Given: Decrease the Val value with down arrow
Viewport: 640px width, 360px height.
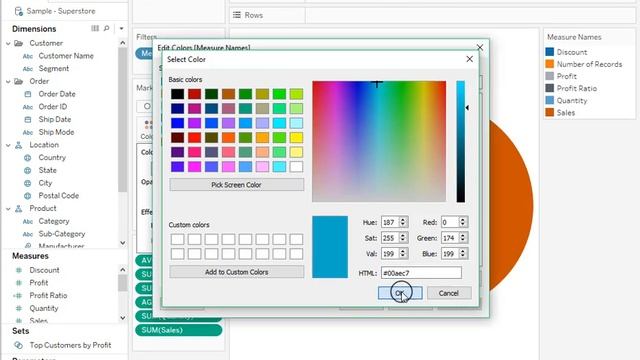Looking at the screenshot, I should [403, 257].
